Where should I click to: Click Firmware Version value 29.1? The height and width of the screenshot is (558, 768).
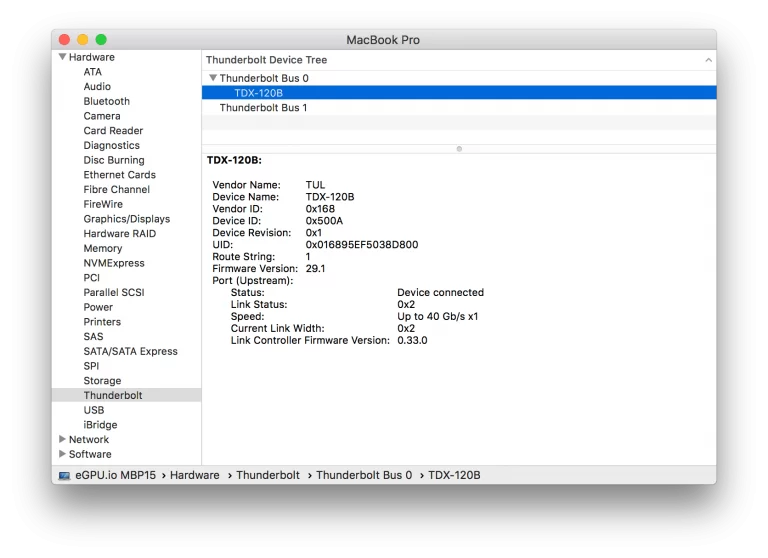[x=315, y=268]
